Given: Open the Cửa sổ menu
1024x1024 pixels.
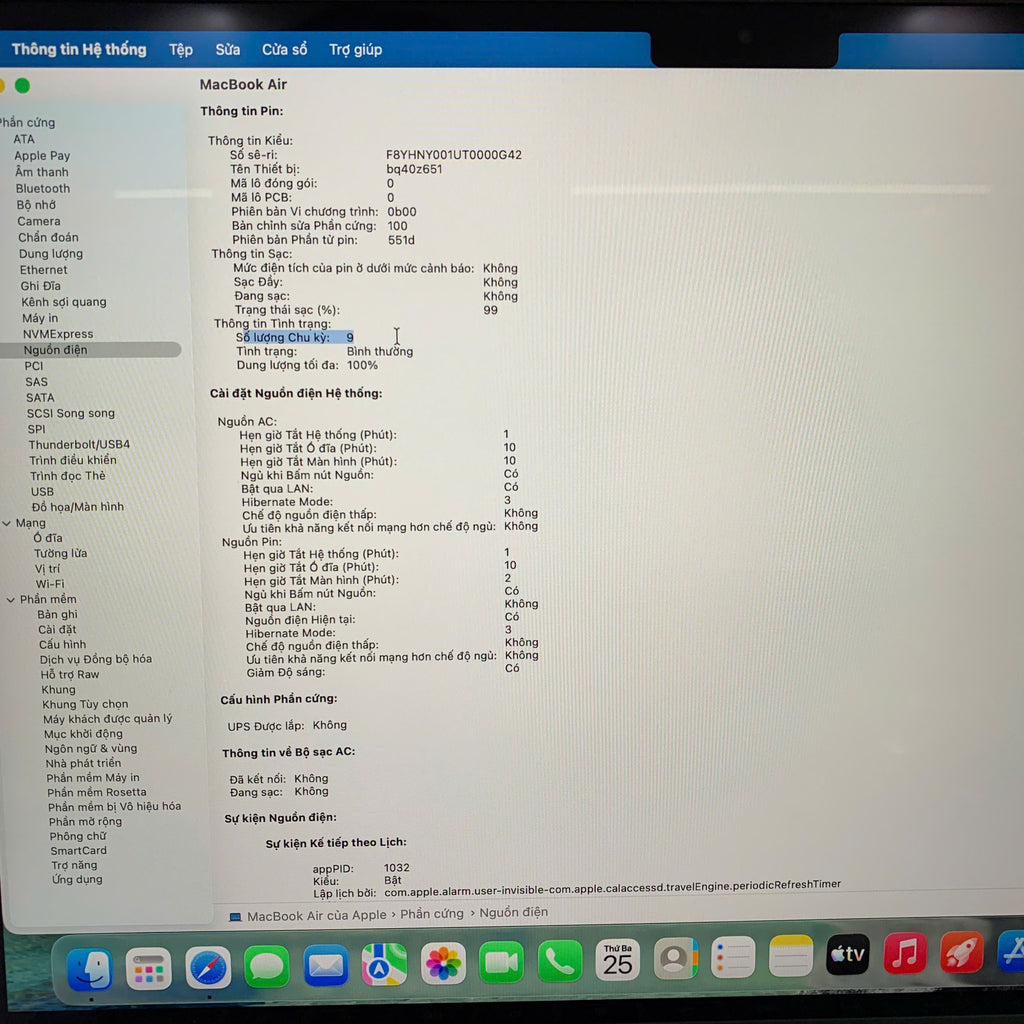Looking at the screenshot, I should 285,50.
